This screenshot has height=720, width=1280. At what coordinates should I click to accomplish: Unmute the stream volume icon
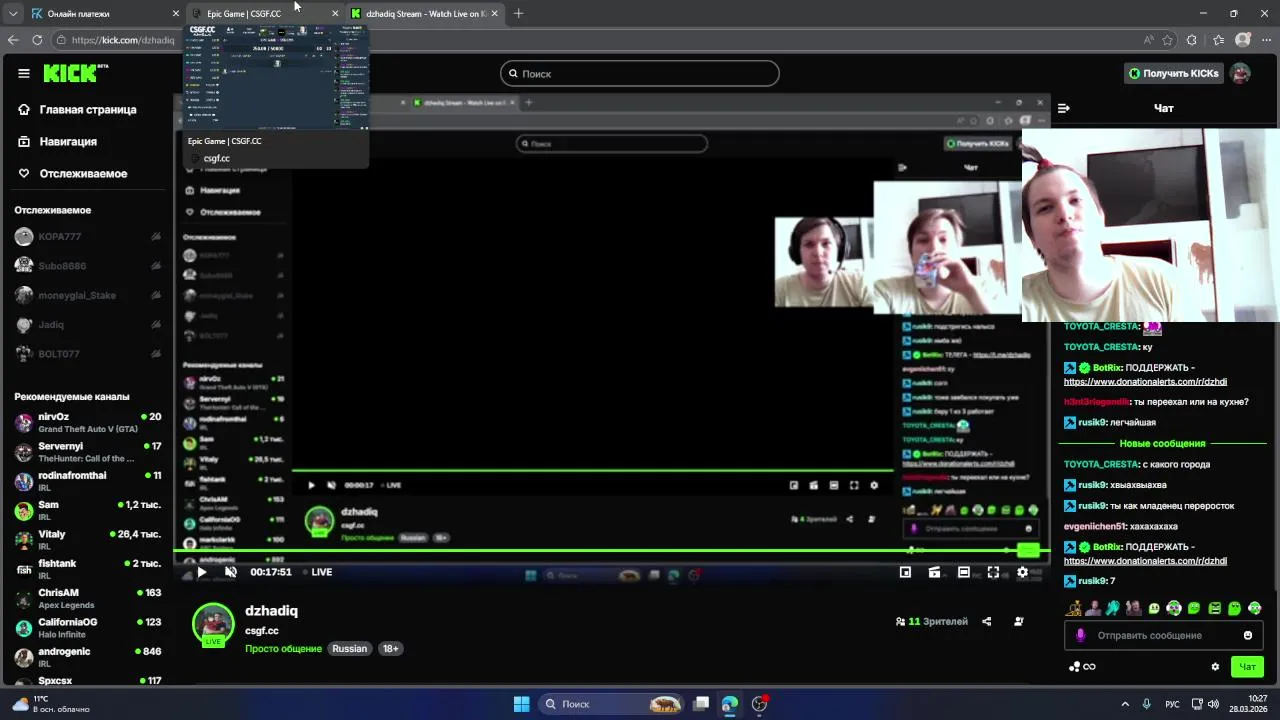click(231, 572)
